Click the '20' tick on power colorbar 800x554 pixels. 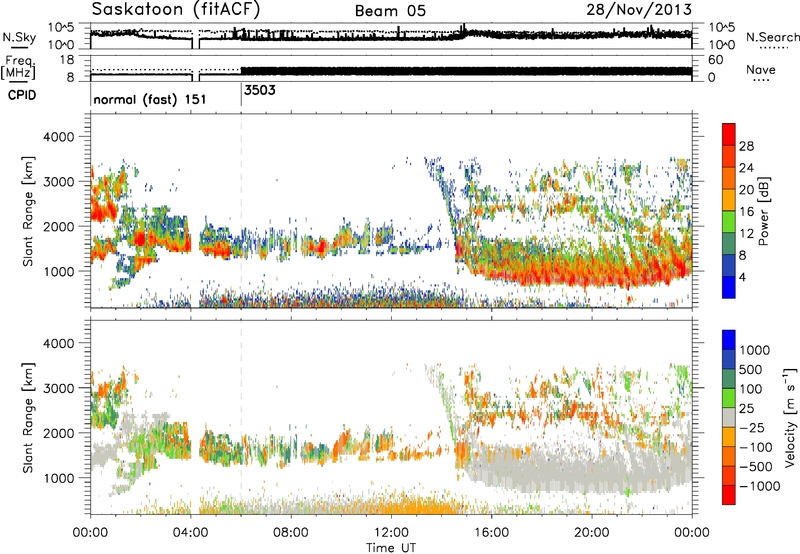(746, 190)
